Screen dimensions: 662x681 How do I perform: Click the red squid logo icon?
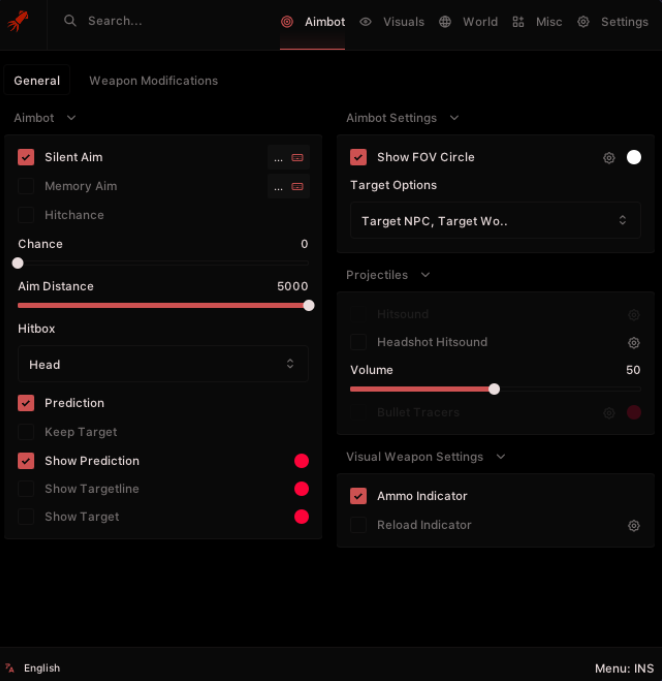click(18, 21)
